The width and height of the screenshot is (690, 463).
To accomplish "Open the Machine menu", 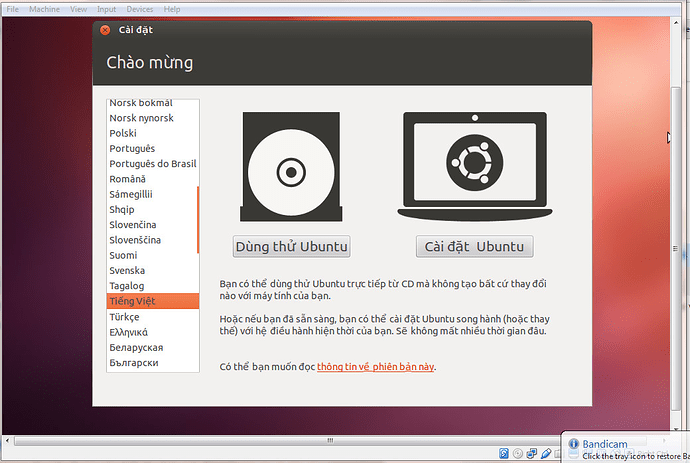I will (44, 9).
